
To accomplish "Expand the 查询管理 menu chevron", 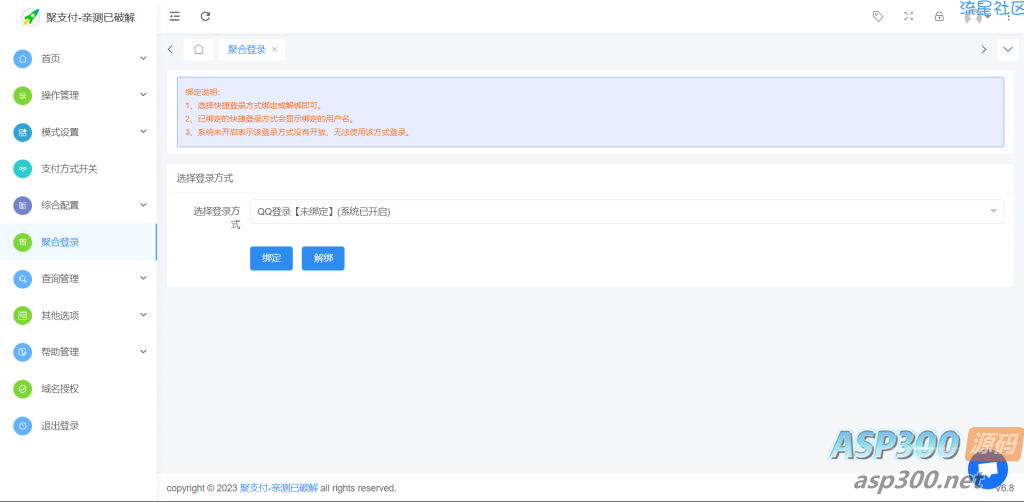I will coord(144,279).
